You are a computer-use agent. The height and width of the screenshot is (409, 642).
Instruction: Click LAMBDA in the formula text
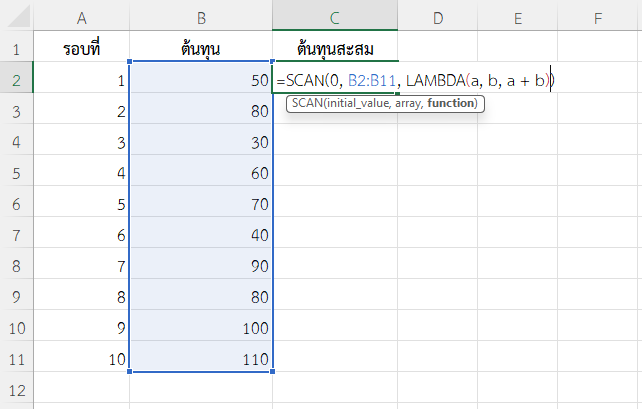[x=436, y=80]
